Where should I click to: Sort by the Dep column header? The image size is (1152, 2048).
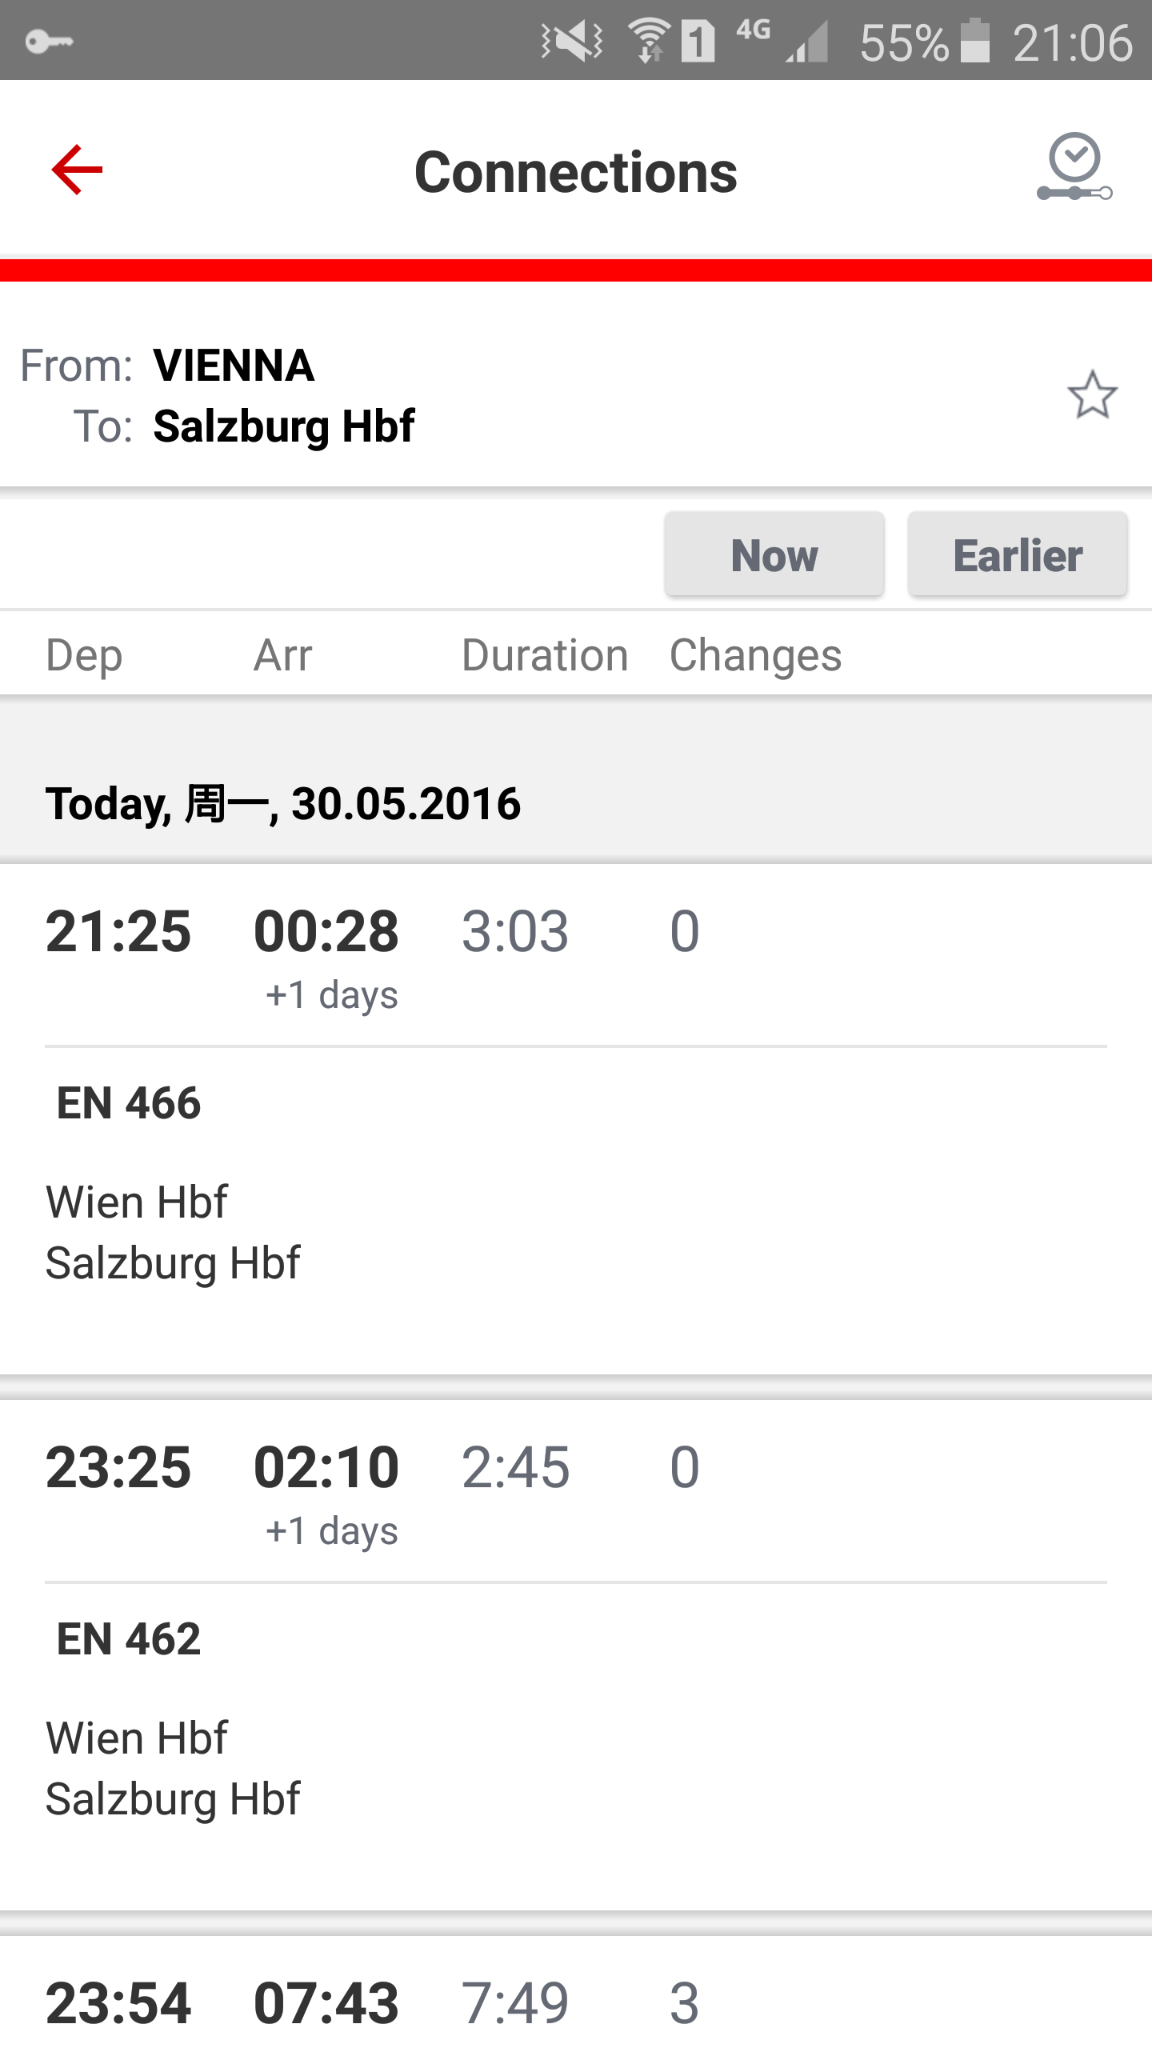coord(84,656)
